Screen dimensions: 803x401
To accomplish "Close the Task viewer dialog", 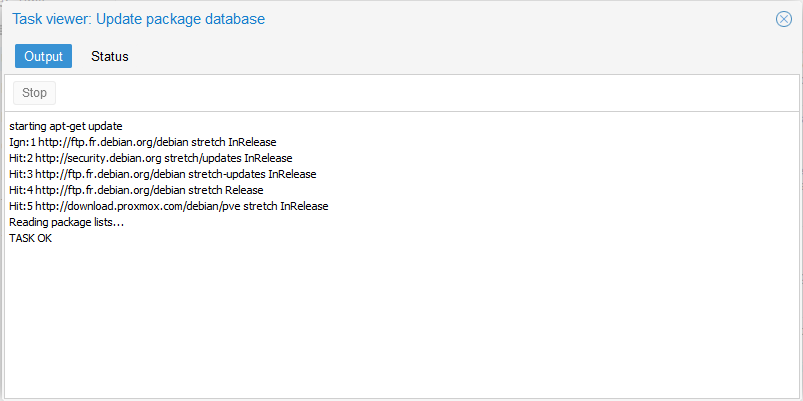I will tap(784, 19).
